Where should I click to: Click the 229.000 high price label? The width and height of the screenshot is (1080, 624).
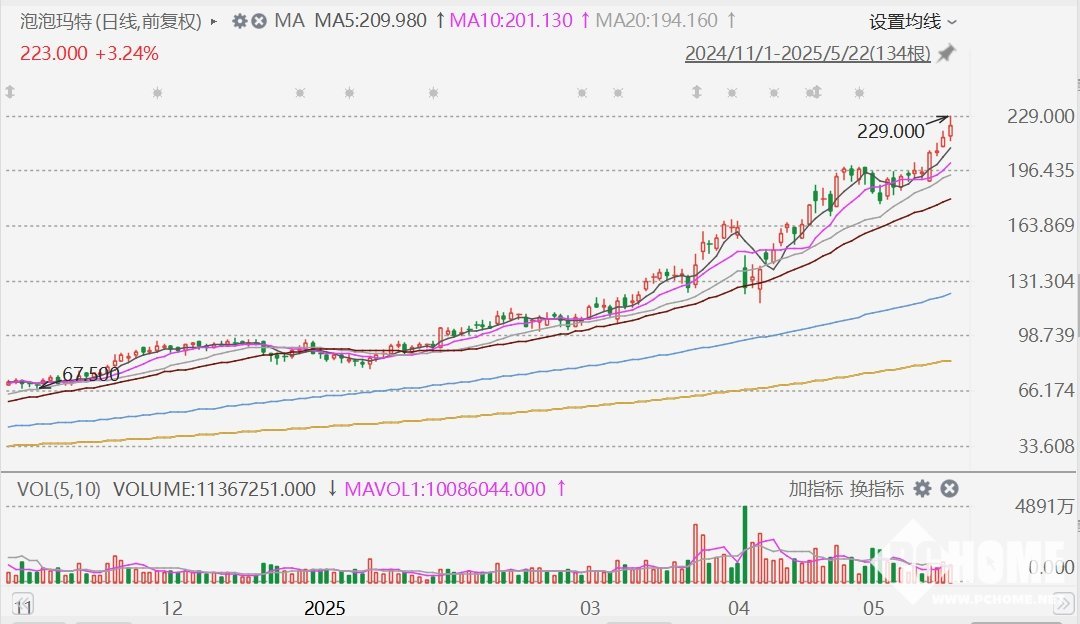coord(891,131)
